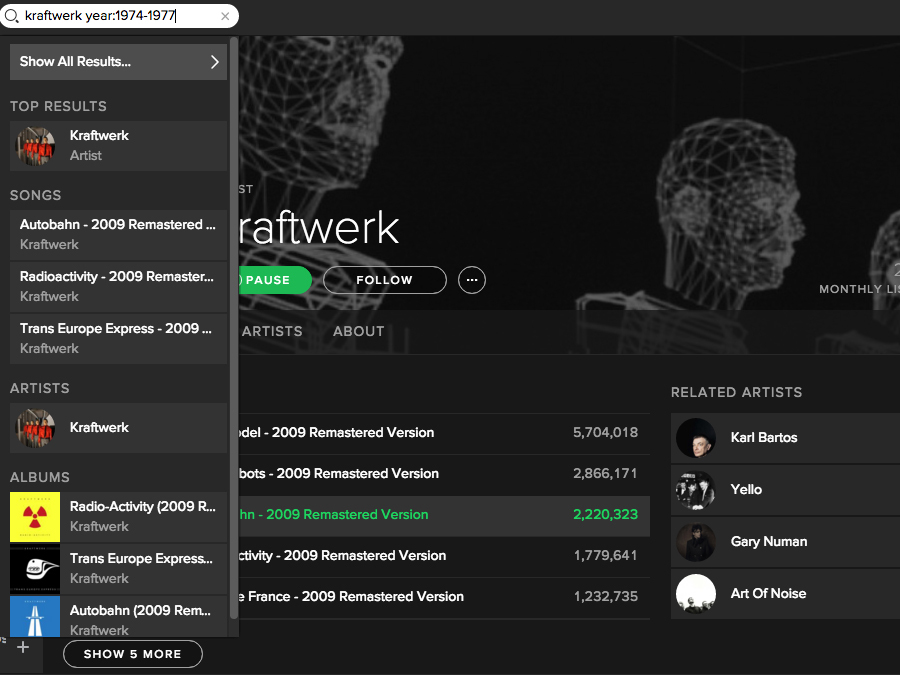
Task: Pause playback with the green Pause button
Action: [275, 280]
